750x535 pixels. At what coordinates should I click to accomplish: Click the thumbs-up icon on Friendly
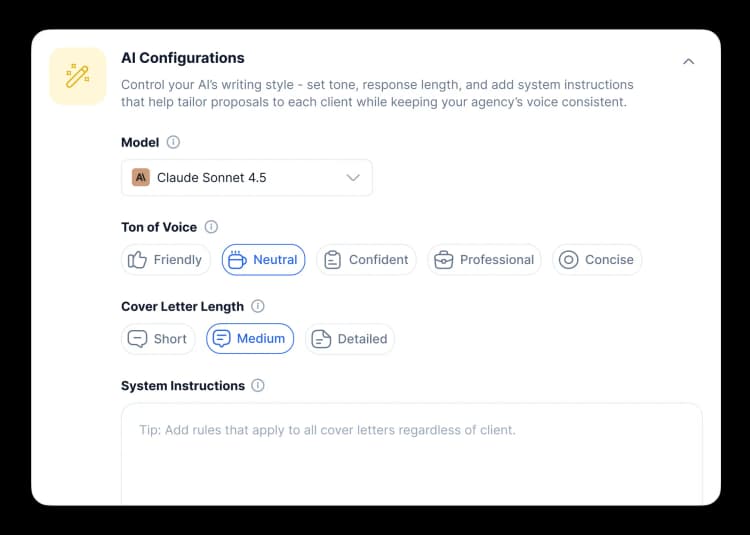coord(139,260)
